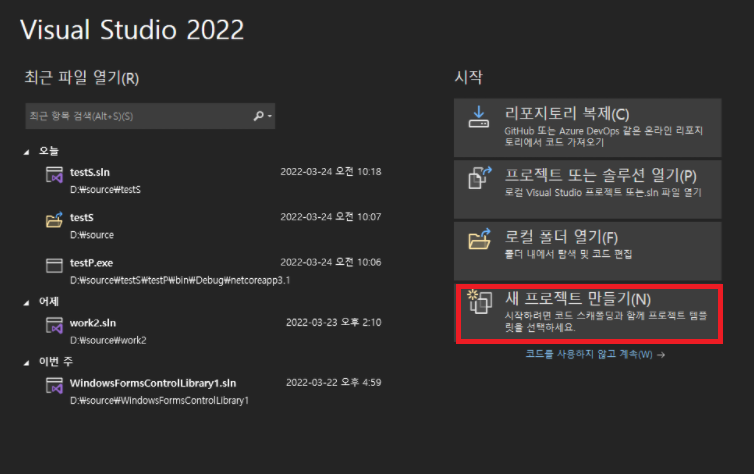Viewport: 754px width, 474px height.
Task: Click the clone repository download icon
Action: click(x=478, y=117)
